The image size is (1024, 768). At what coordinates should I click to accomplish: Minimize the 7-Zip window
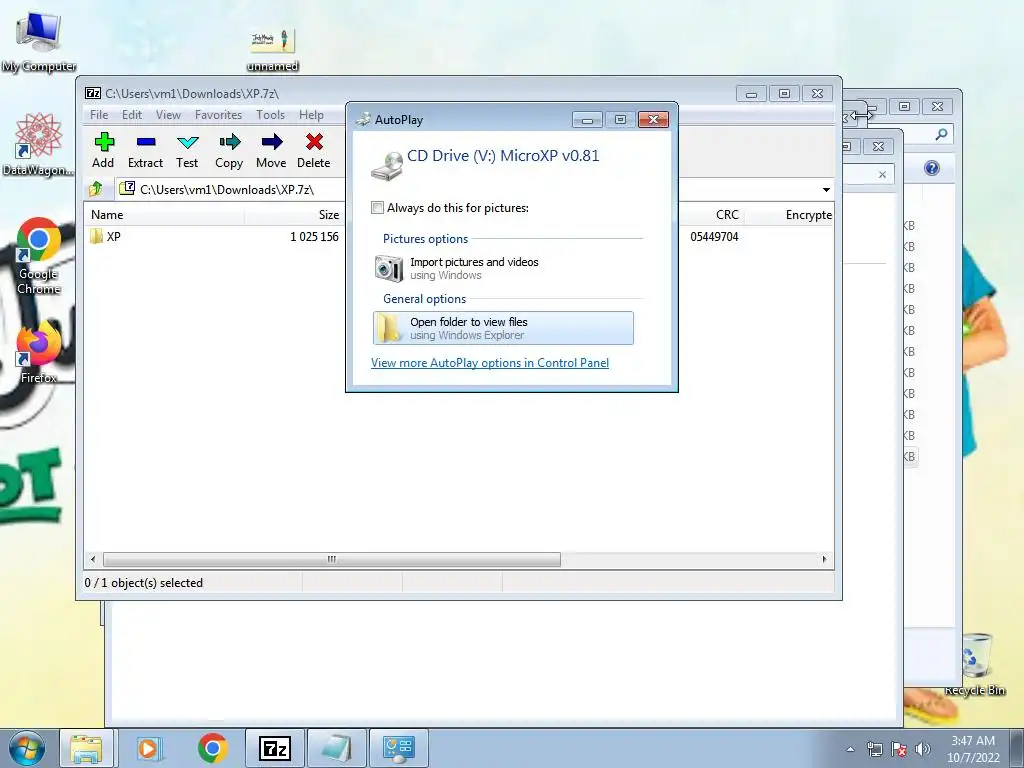[752, 93]
